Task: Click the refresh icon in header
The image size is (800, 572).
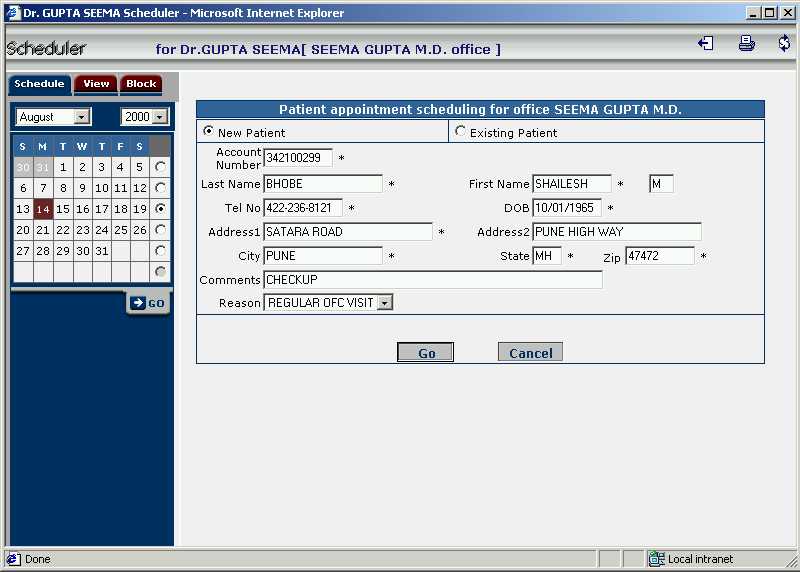Action: (x=784, y=43)
